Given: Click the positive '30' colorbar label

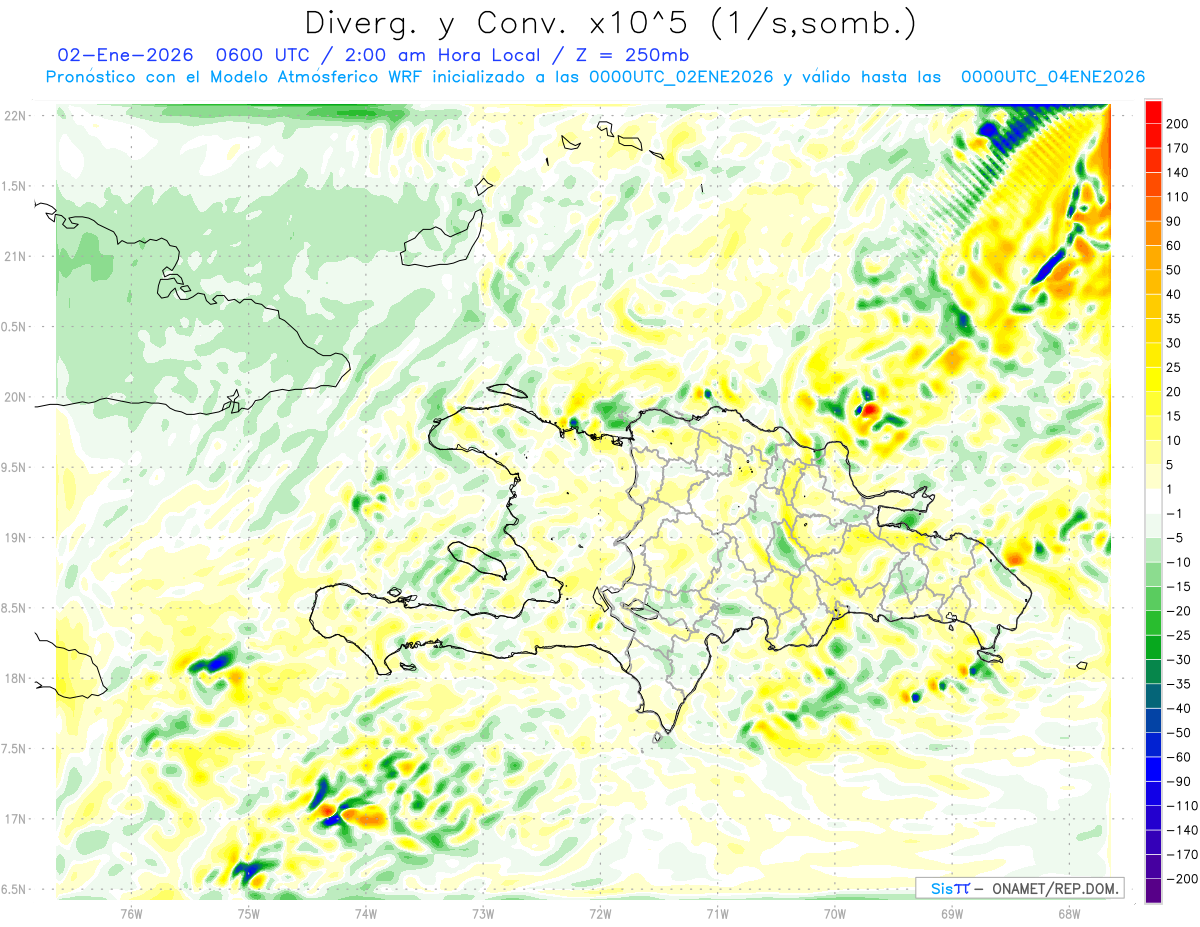Looking at the screenshot, I should click(1175, 344).
